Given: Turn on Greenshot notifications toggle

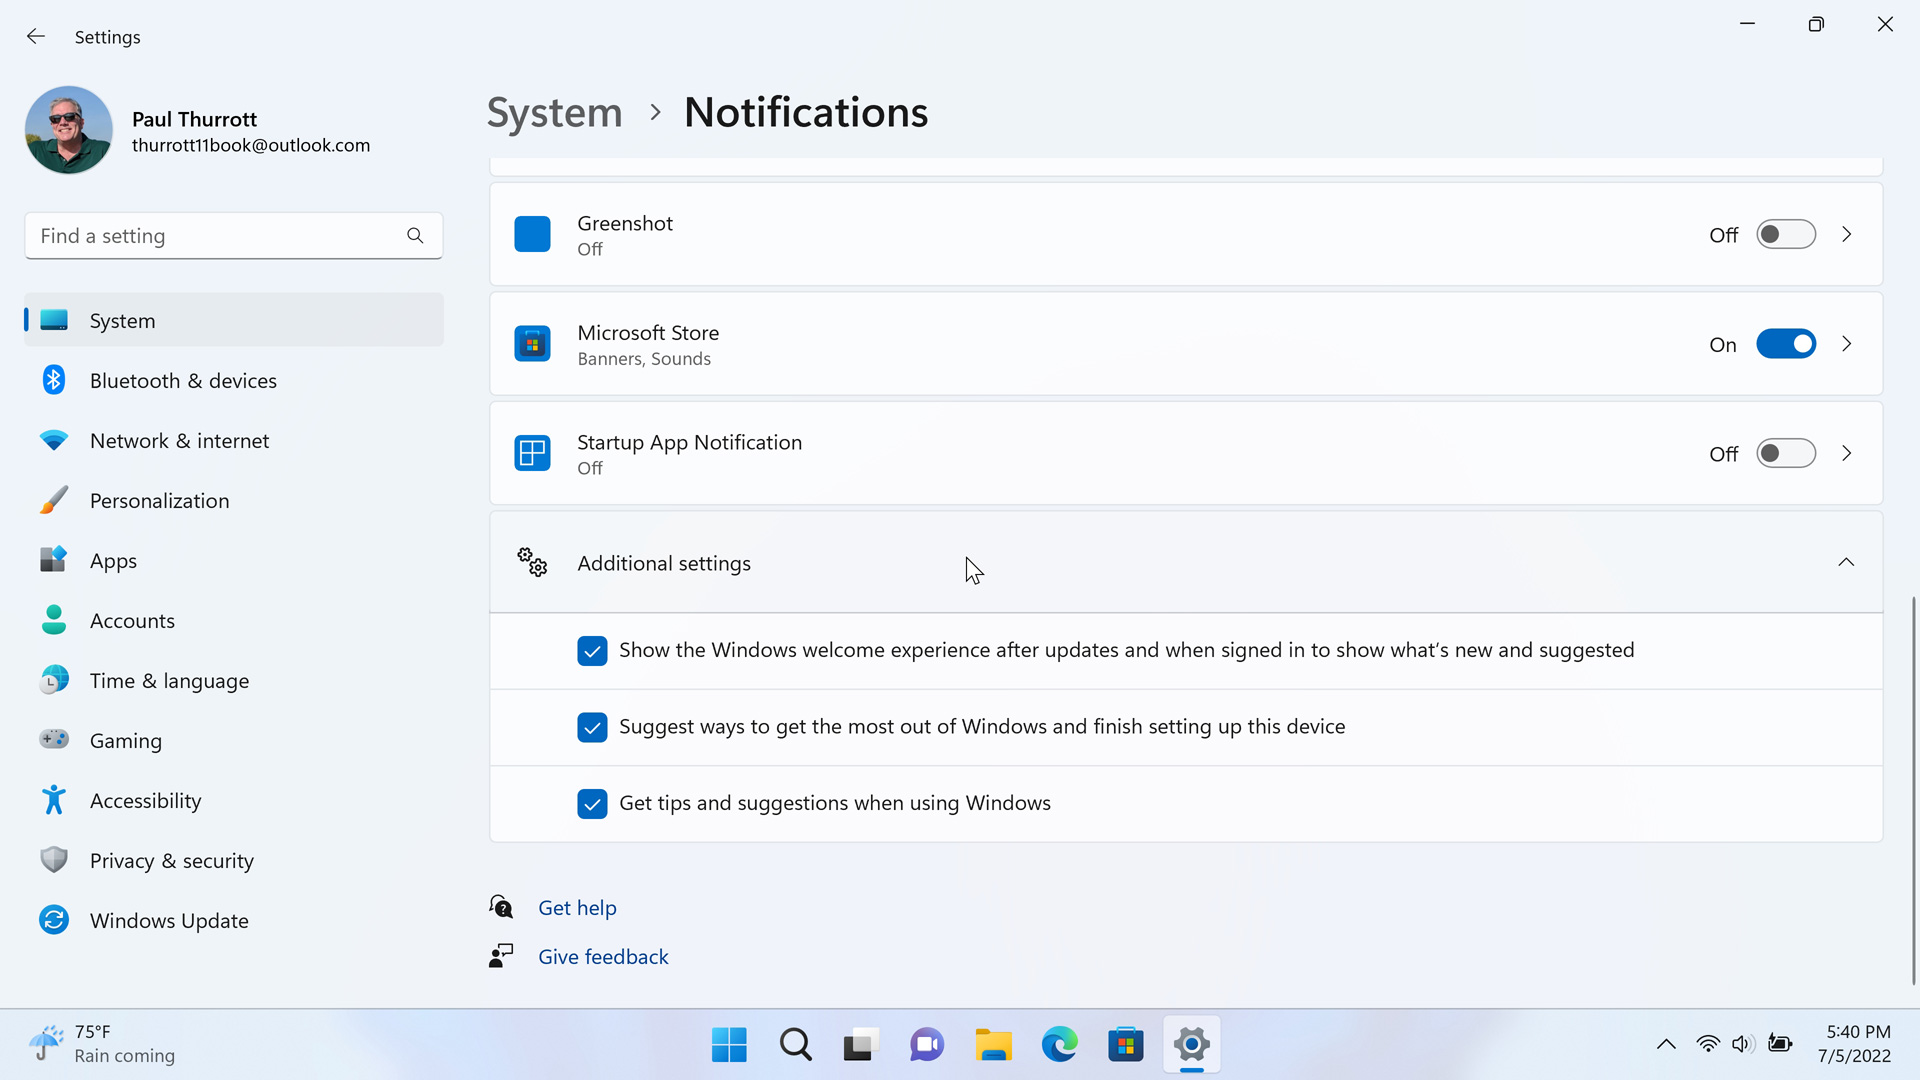Looking at the screenshot, I should coord(1785,235).
